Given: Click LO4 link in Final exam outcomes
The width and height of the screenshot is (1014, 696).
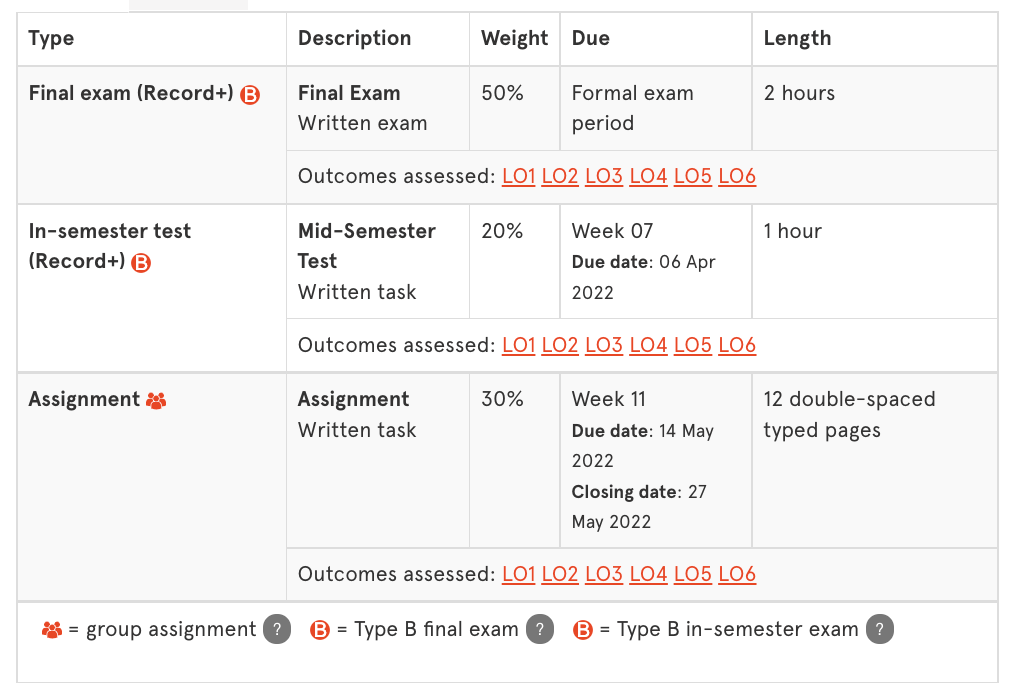Looking at the screenshot, I should point(648,177).
